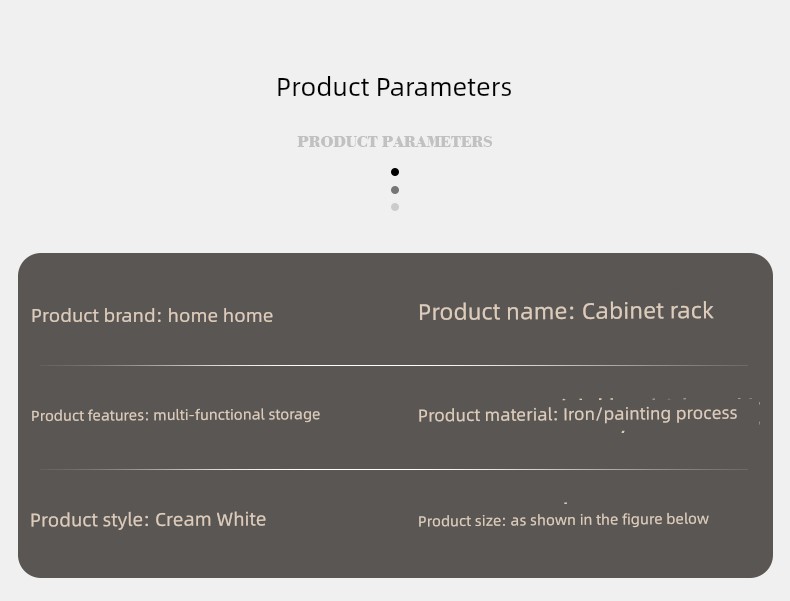Click "as shown in the figure below" text
This screenshot has width=790, height=601.
pyautogui.click(x=610, y=519)
